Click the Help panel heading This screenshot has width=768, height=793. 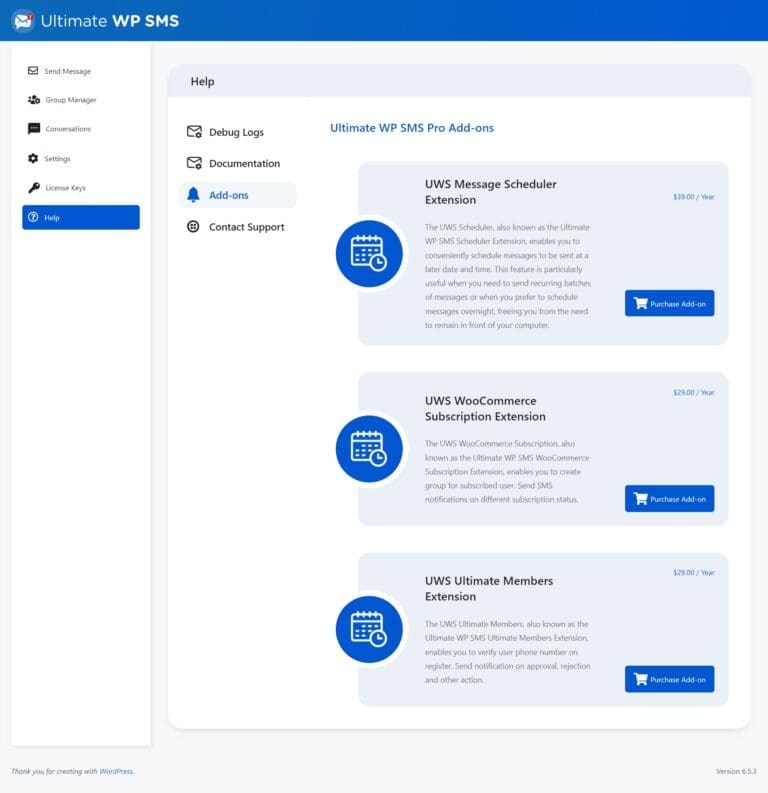point(202,81)
